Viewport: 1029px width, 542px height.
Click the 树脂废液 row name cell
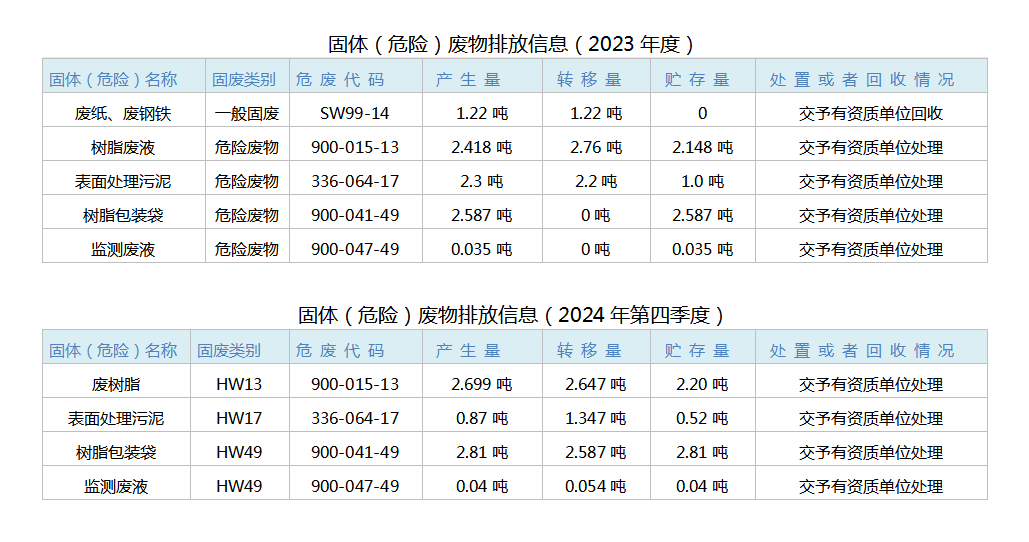coord(123,148)
